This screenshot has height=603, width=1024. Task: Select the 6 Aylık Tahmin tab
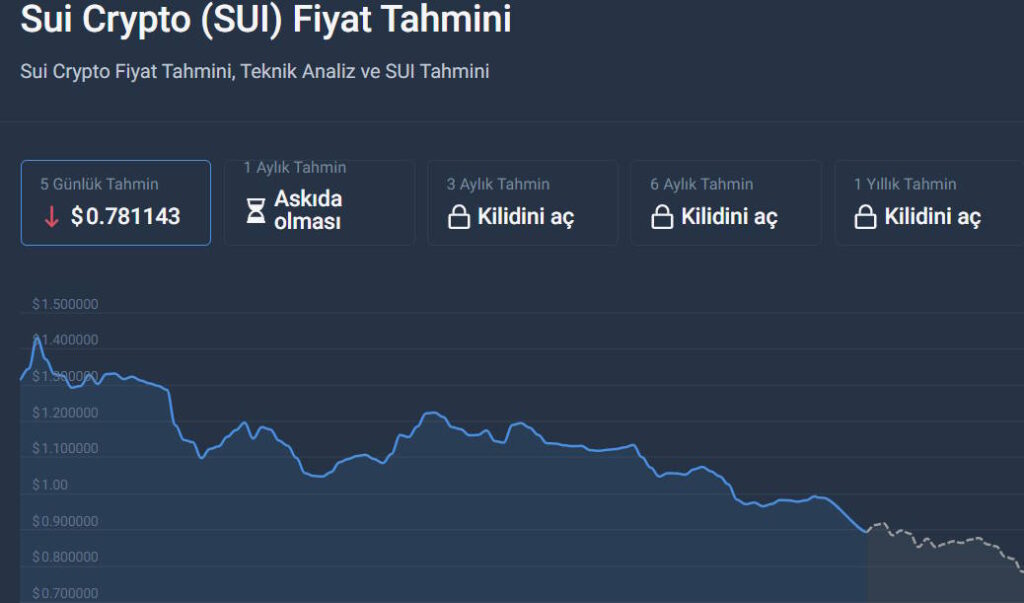(x=726, y=203)
